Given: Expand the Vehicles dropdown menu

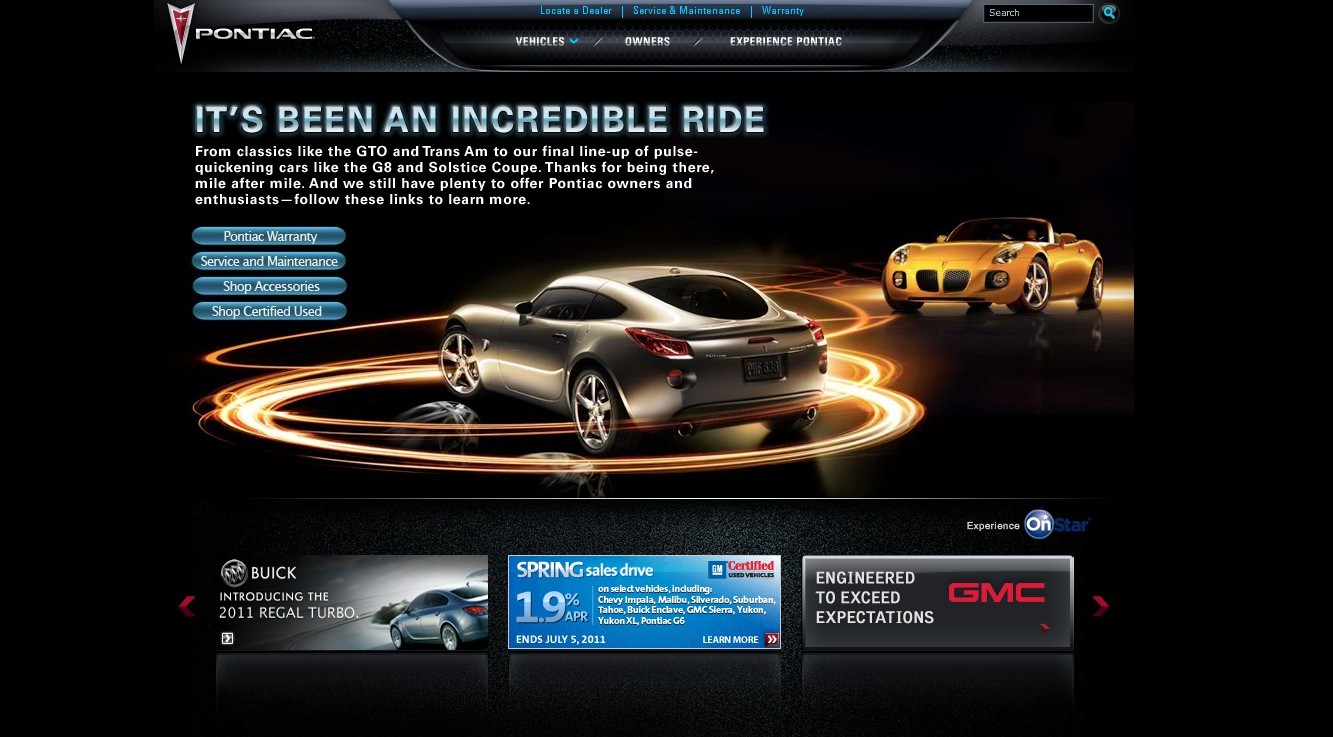Looking at the screenshot, I should (x=546, y=41).
